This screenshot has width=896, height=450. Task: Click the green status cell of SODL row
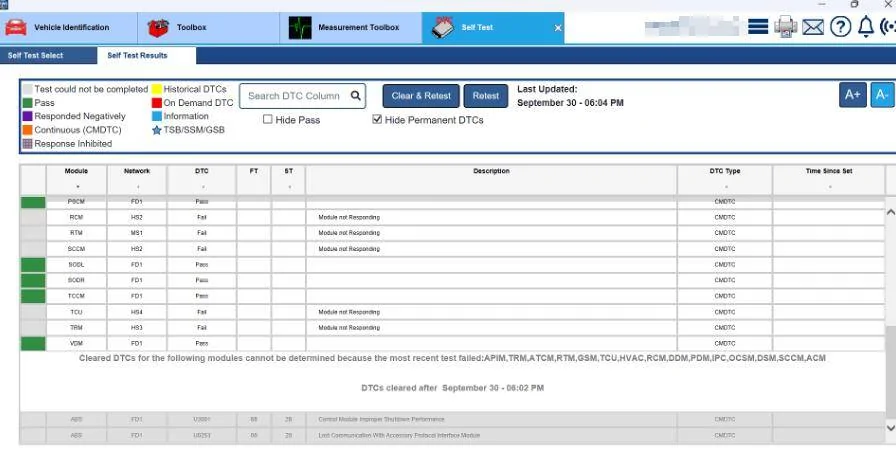coord(33,264)
